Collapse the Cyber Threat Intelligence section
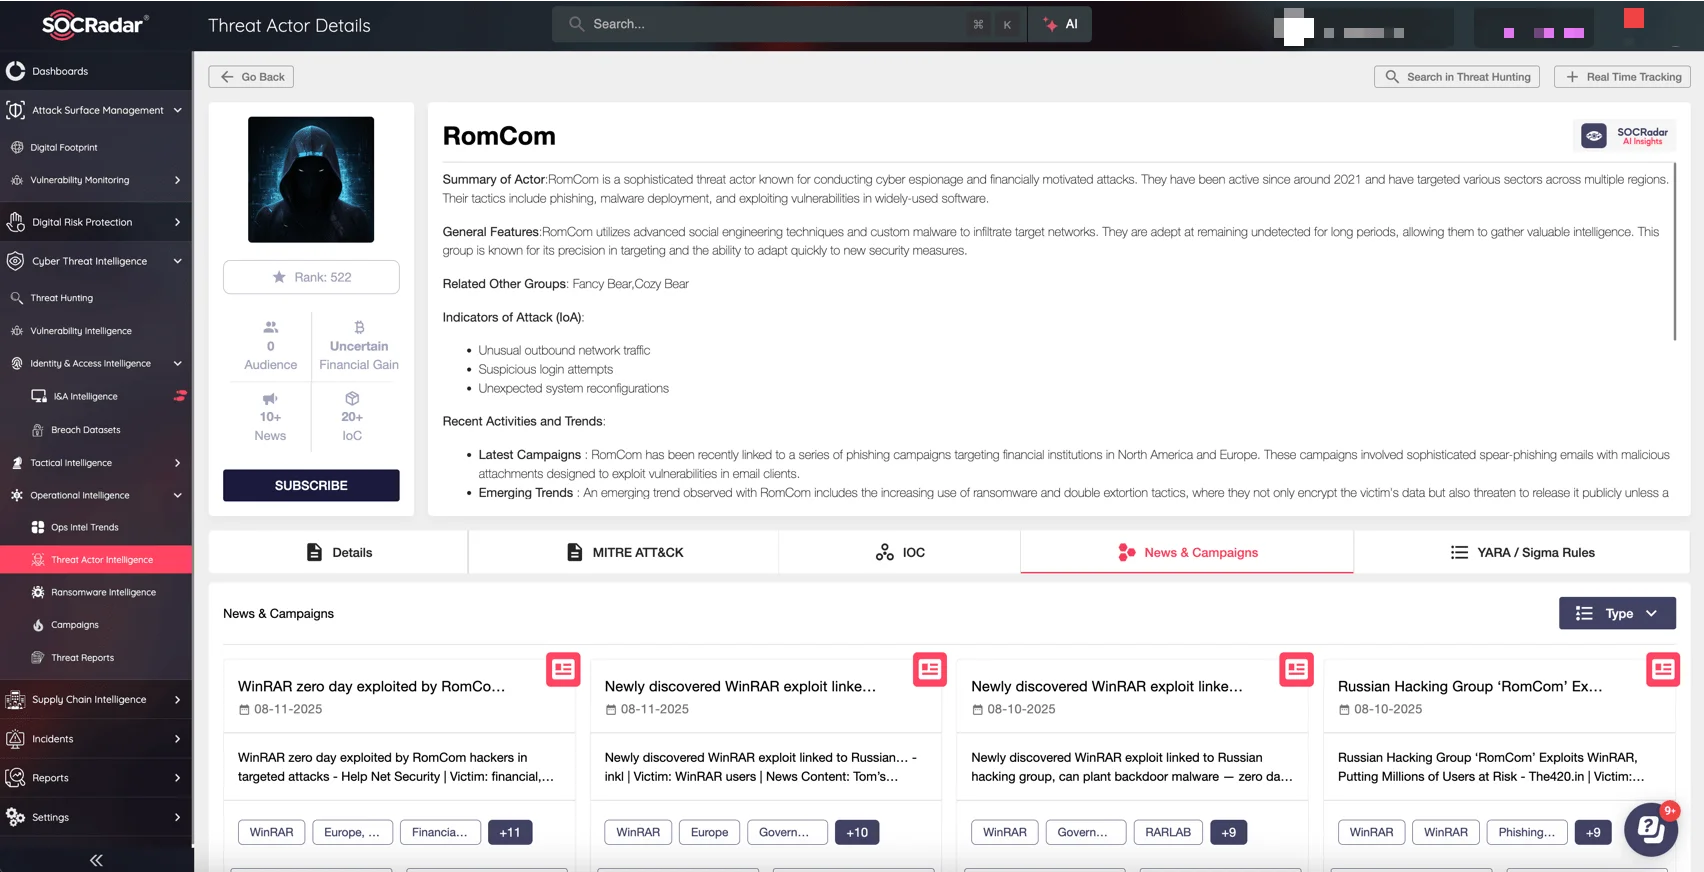 (177, 261)
